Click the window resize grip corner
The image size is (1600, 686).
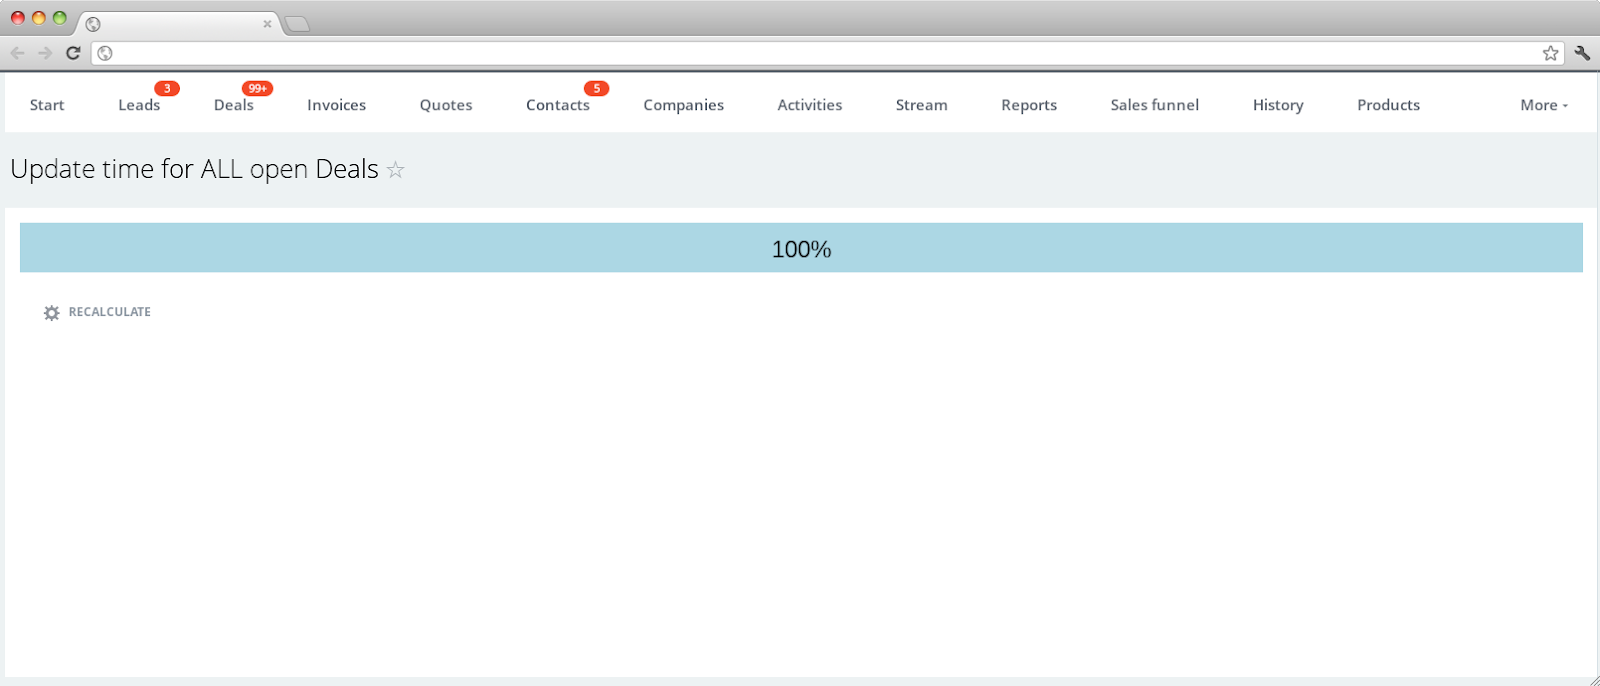tap(1593, 679)
